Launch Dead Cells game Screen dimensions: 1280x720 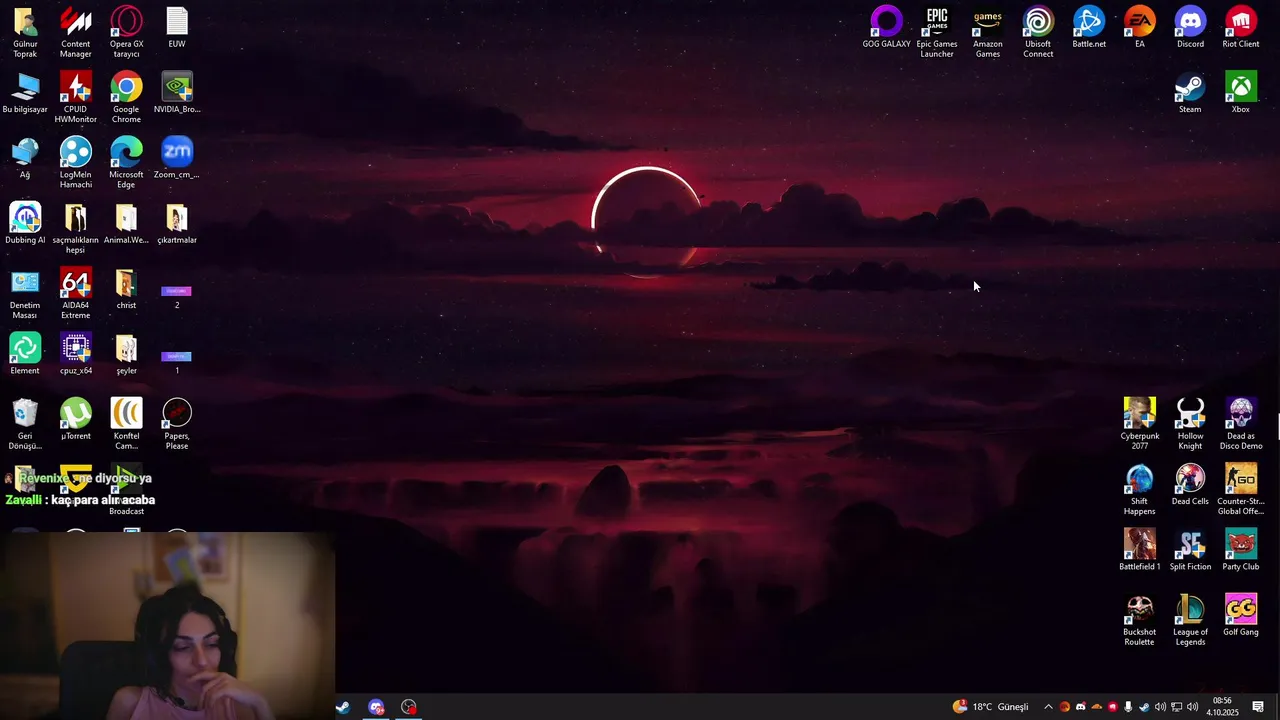tap(1190, 485)
